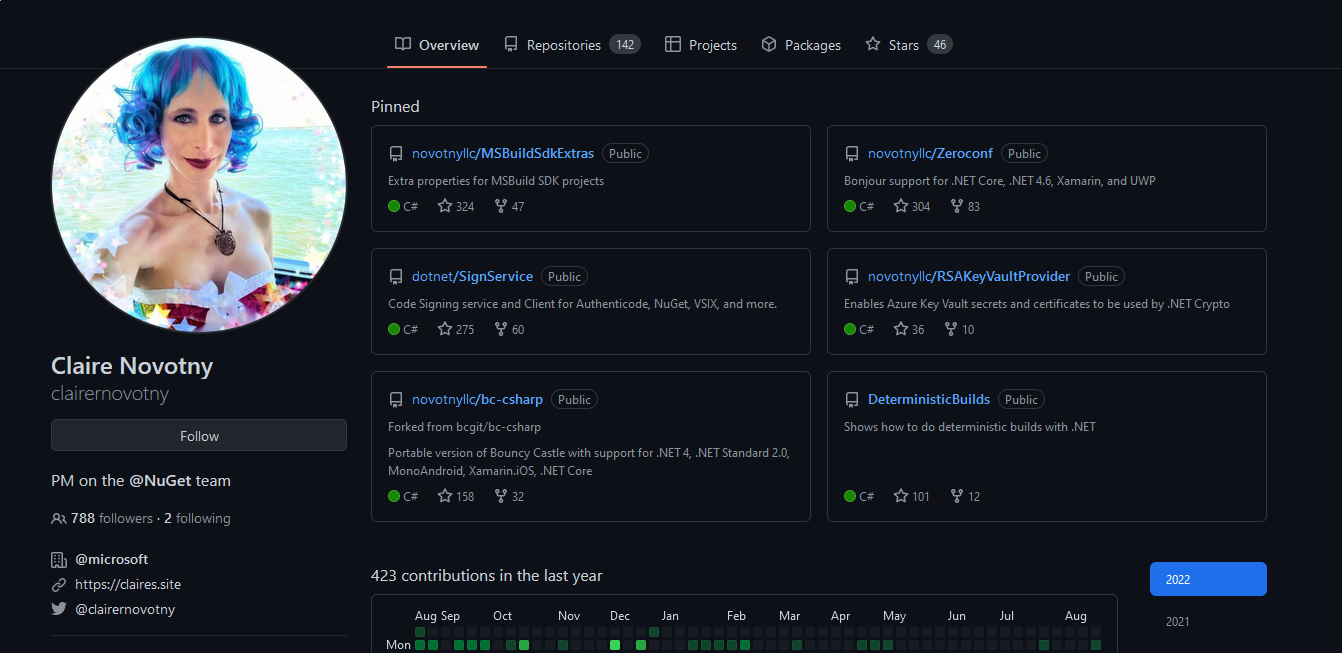Click the fork icon on bc-csharp card
Viewport: 1342px width, 653px height.
click(x=501, y=496)
